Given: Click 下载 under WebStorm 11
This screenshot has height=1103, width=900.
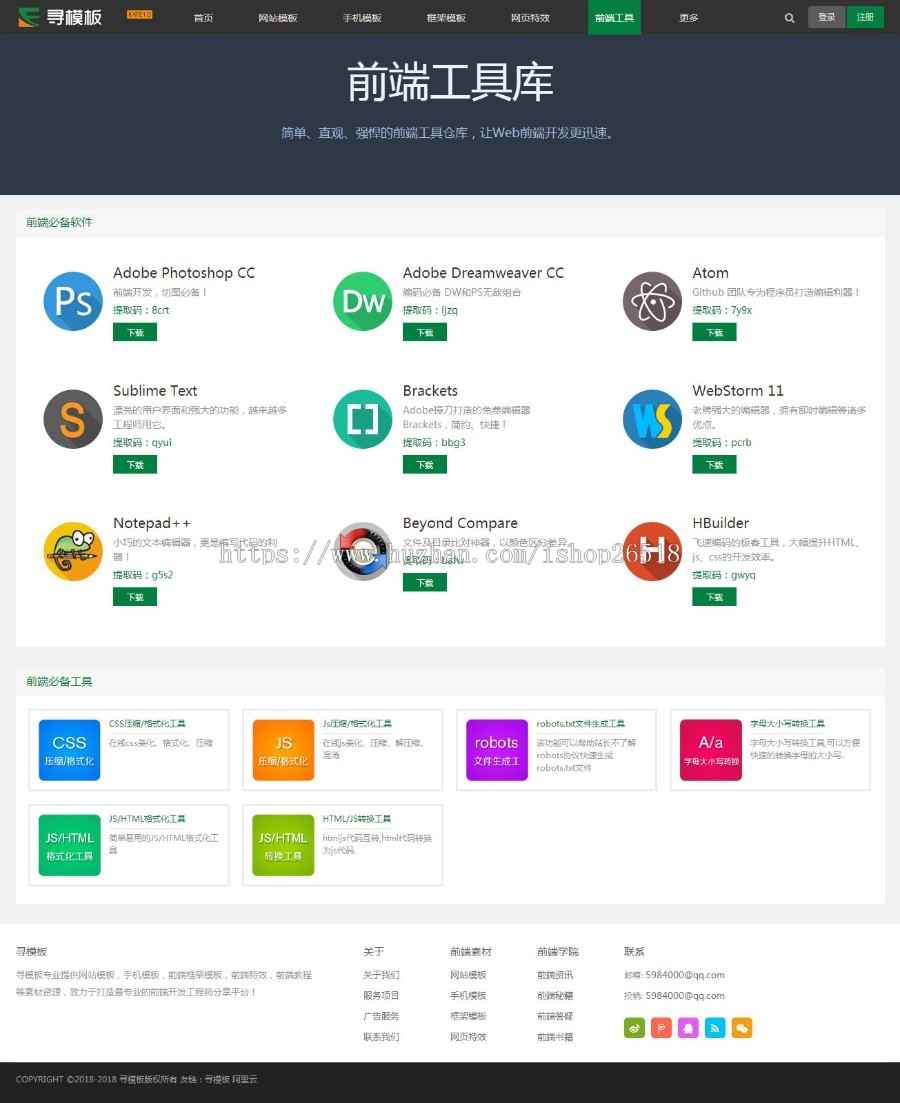Looking at the screenshot, I should (714, 464).
